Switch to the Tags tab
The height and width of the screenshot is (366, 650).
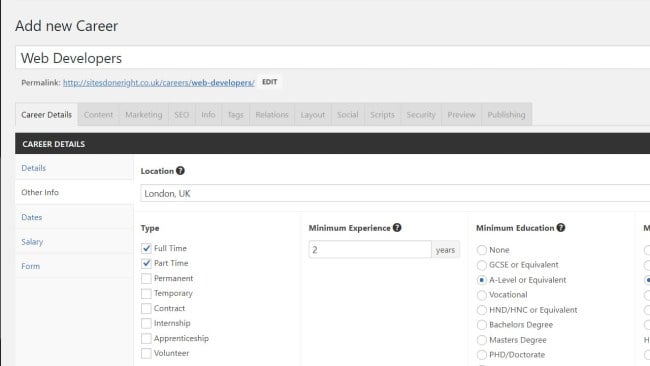point(235,115)
